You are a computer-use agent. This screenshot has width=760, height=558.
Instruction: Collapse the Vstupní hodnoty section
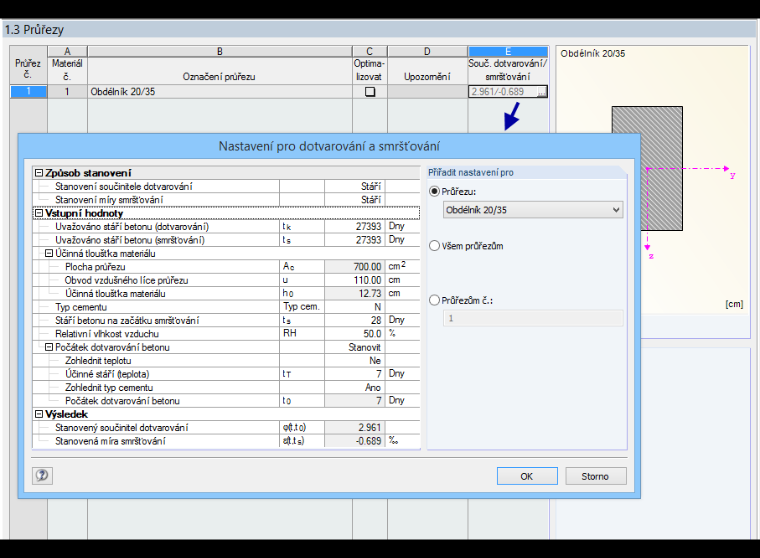[x=39, y=213]
